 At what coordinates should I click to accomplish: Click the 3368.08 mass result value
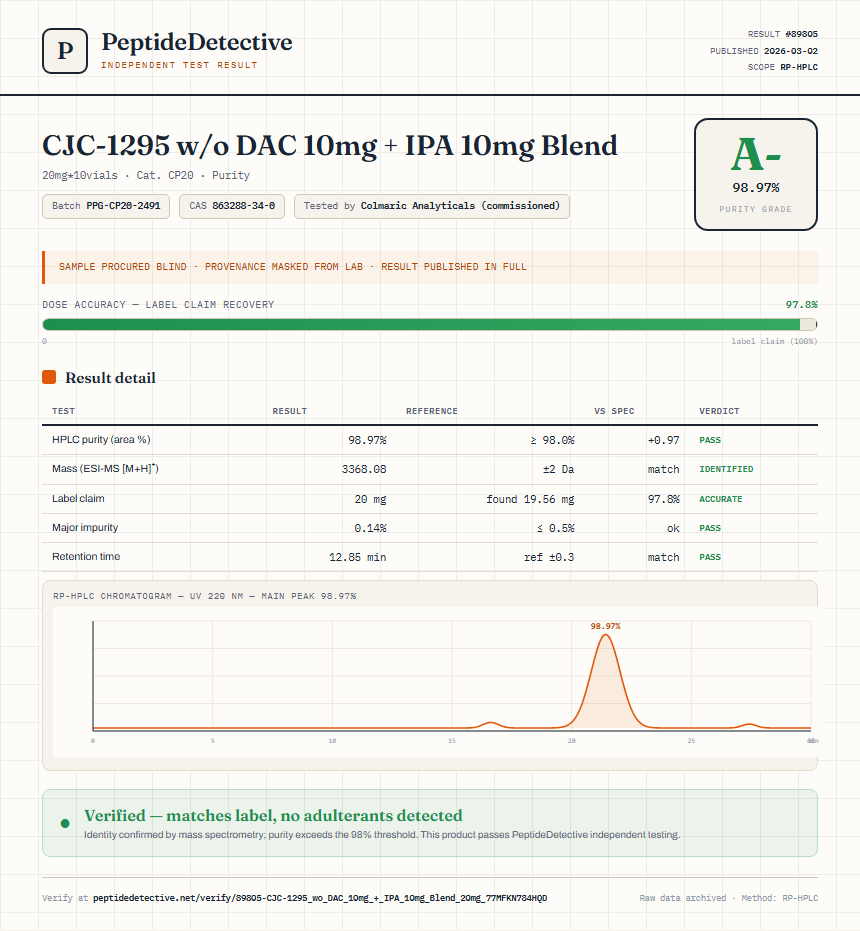pyautogui.click(x=363, y=469)
